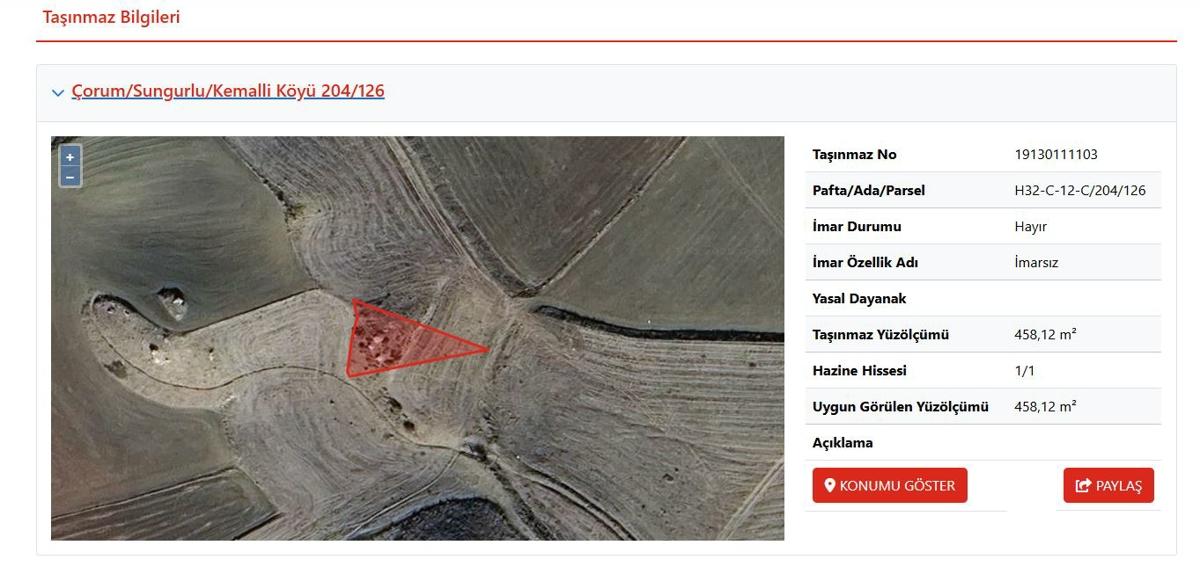The height and width of the screenshot is (567, 1200).
Task: Click the İmar Durumu row label
Action: coord(857,226)
